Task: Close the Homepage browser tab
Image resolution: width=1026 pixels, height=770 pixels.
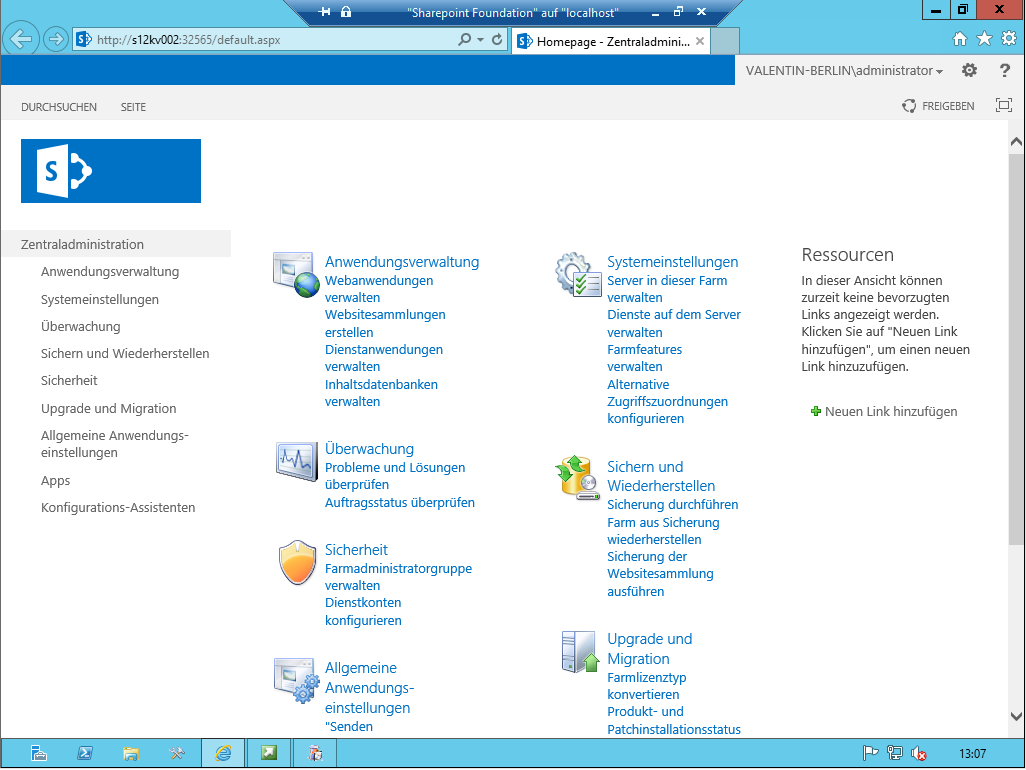Action: click(x=699, y=41)
